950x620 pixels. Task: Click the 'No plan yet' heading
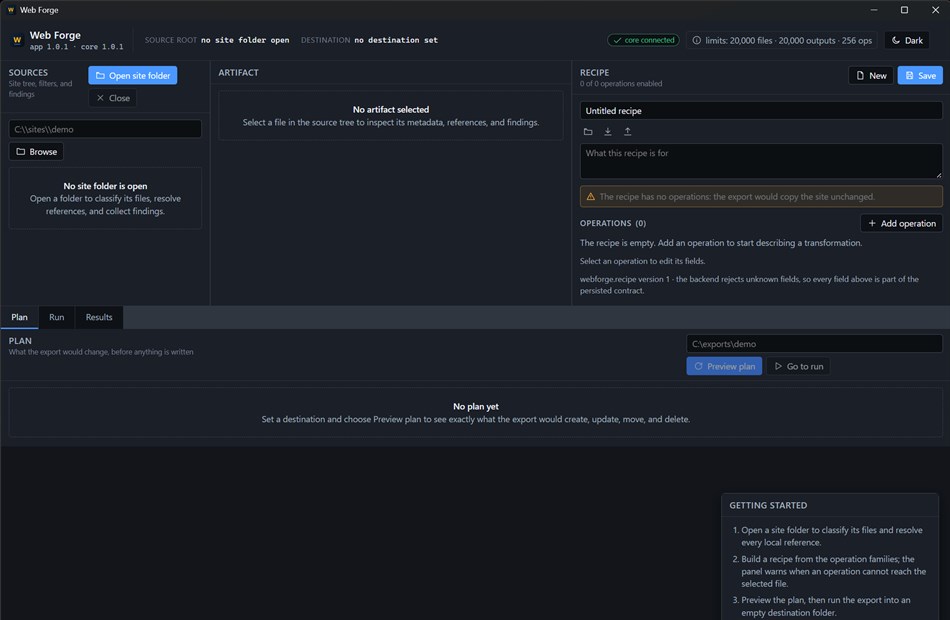(x=476, y=406)
